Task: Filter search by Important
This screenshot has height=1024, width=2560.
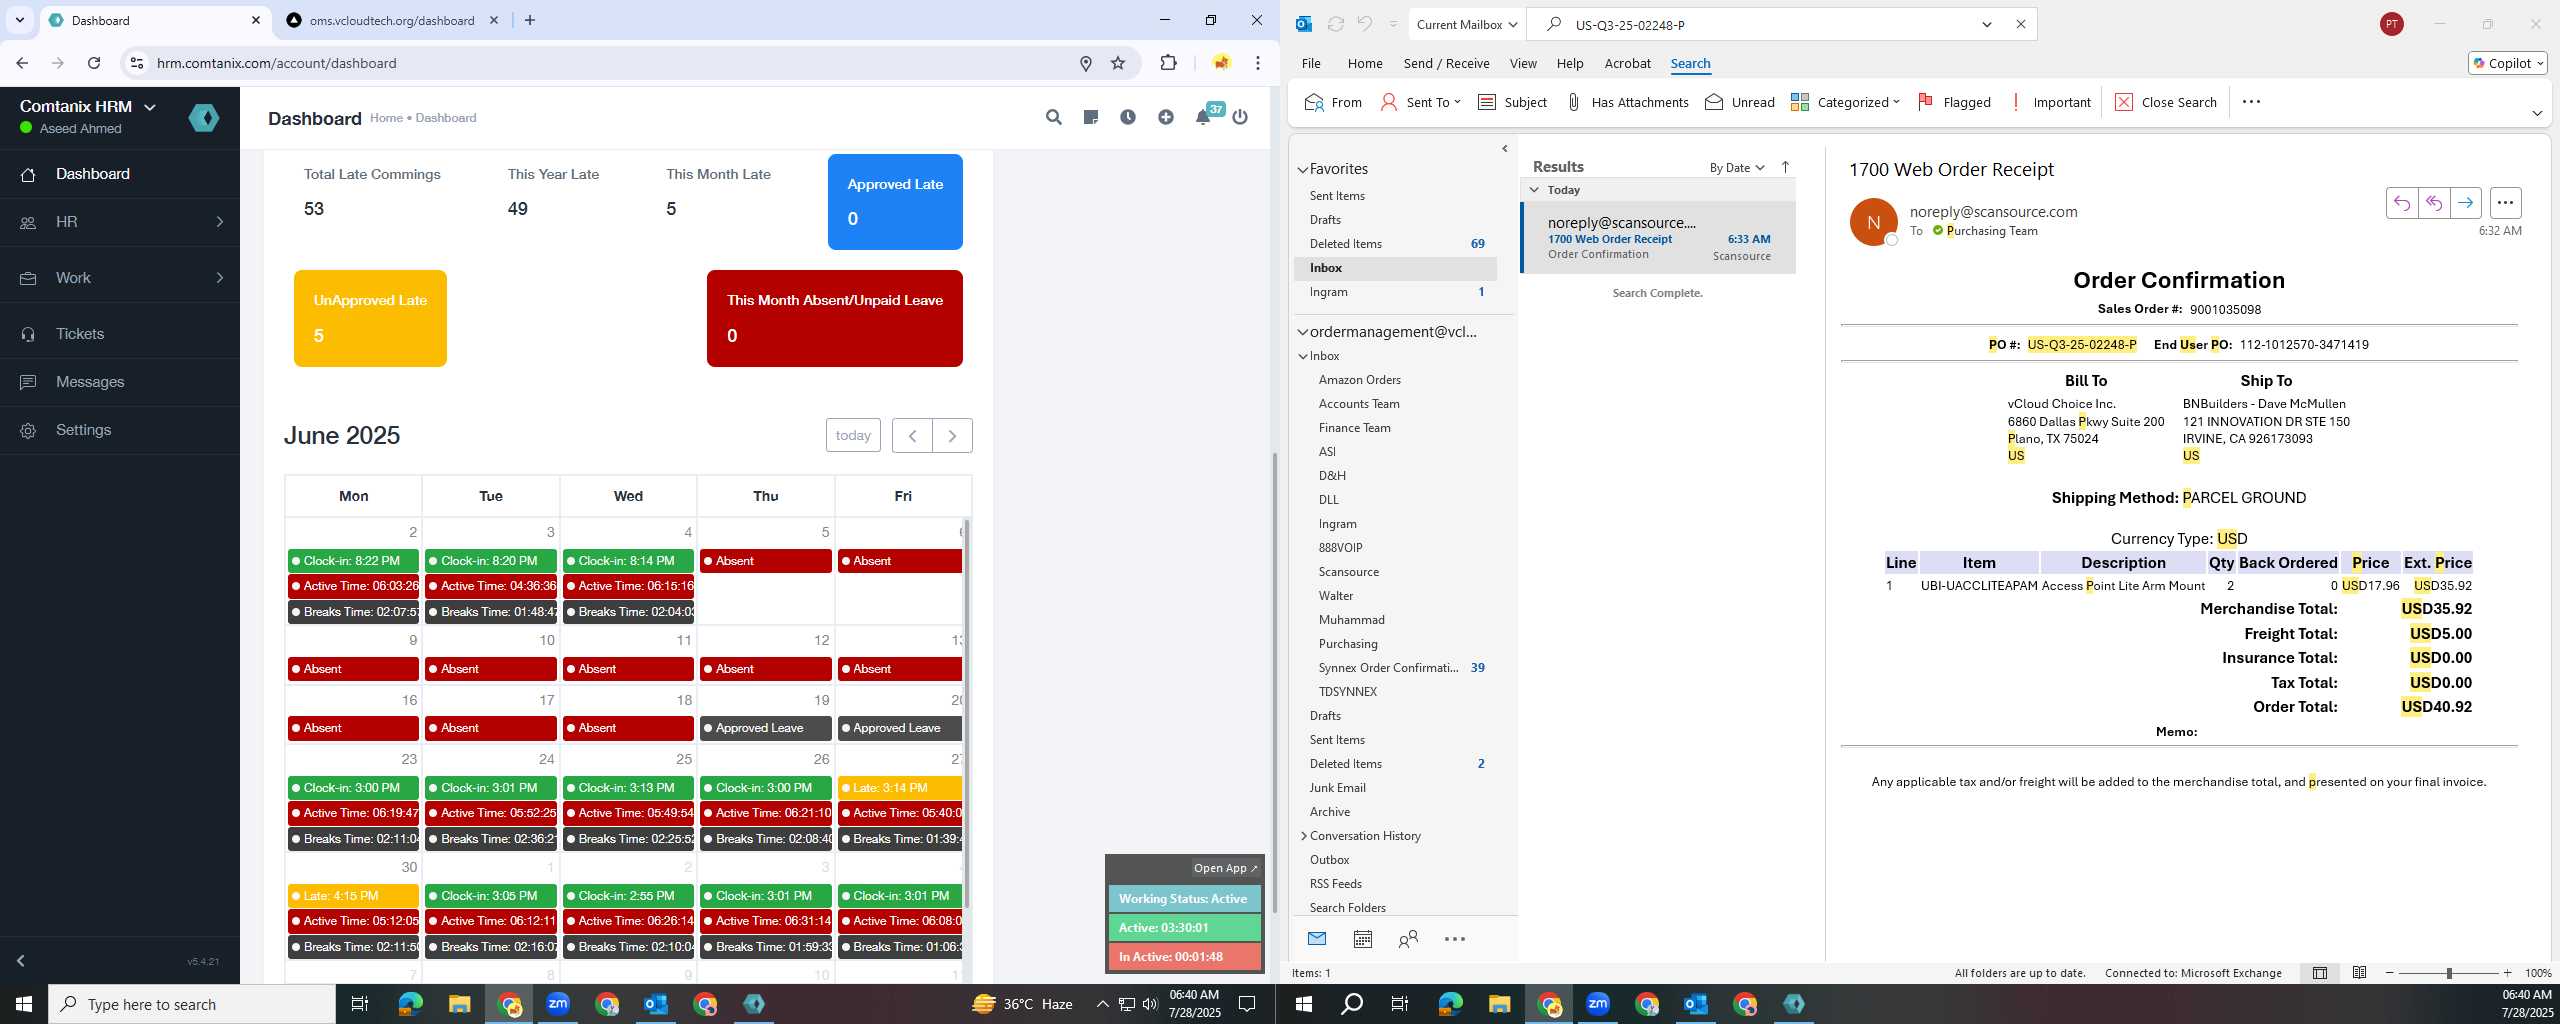Action: point(2049,102)
